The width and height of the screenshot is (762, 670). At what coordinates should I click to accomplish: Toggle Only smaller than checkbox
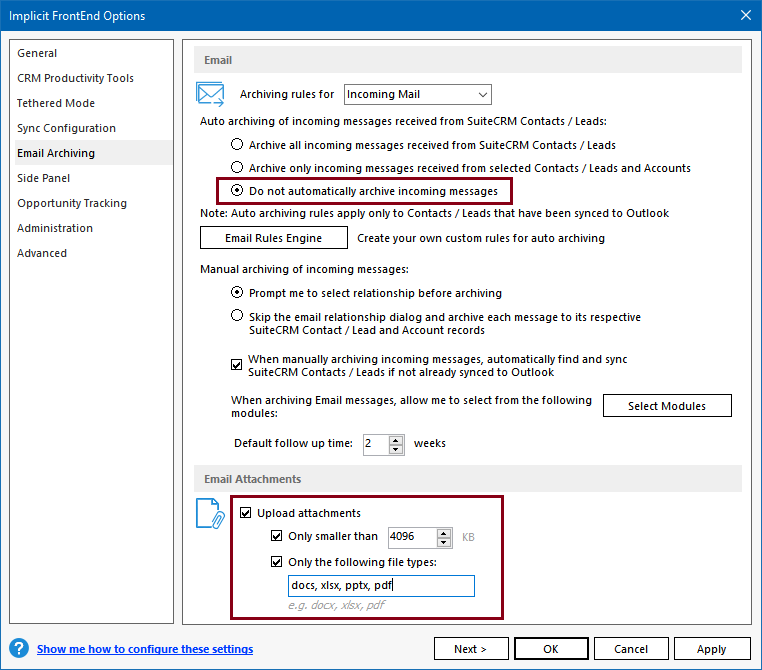[x=277, y=537]
